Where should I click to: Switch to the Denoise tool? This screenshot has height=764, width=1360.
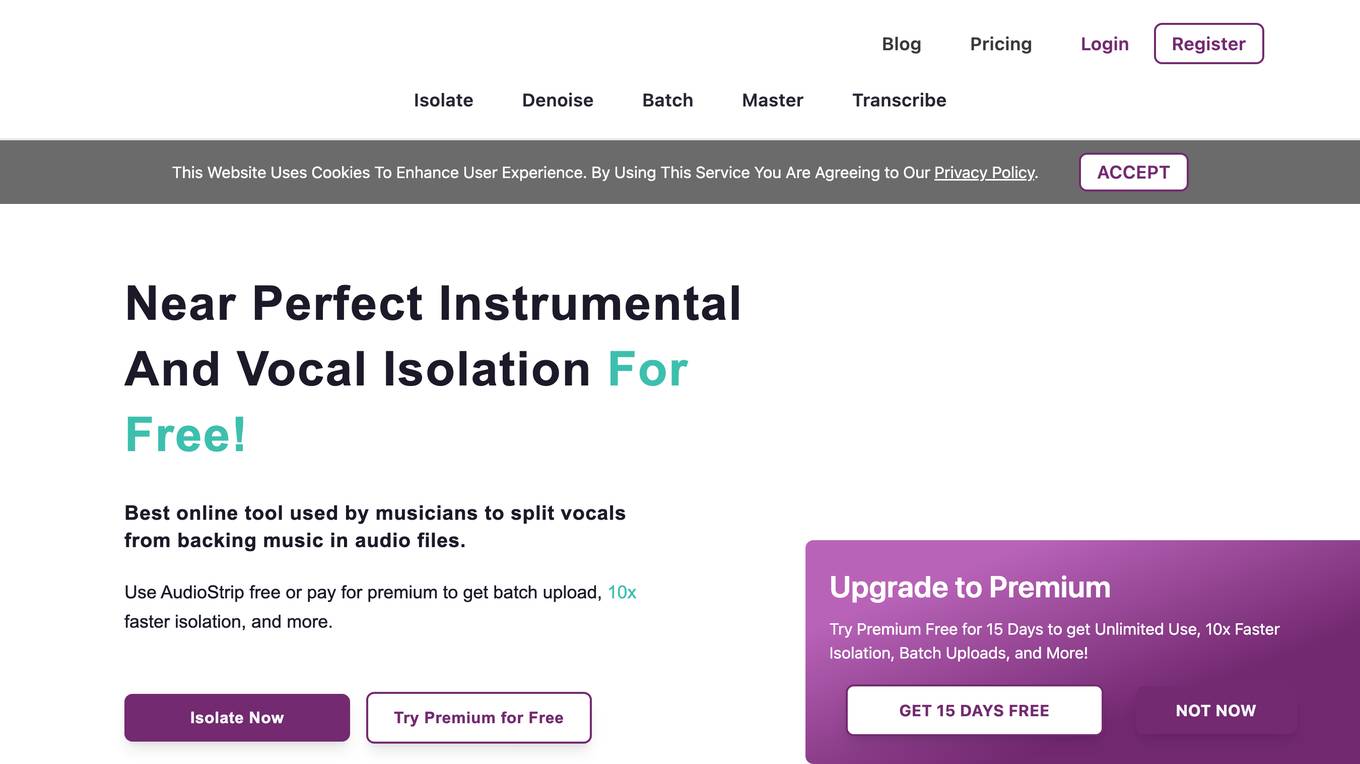coord(557,100)
